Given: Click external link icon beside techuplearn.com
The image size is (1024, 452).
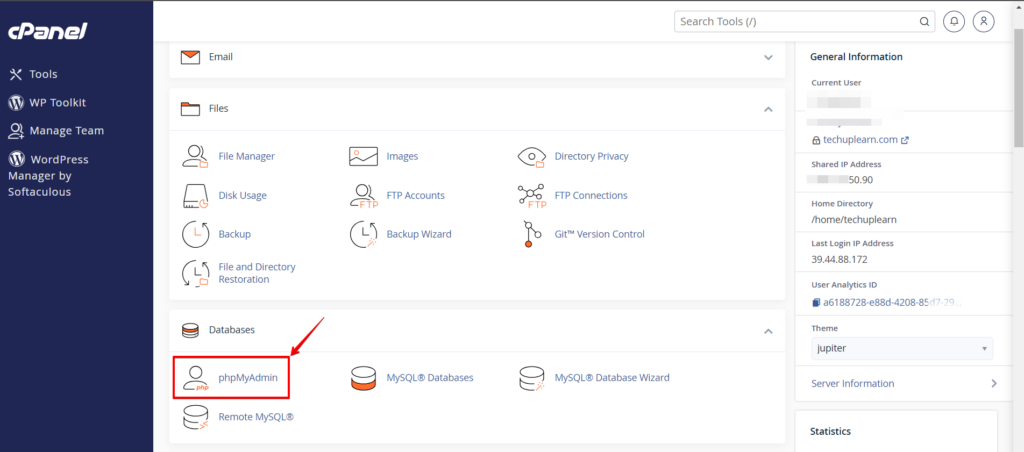Looking at the screenshot, I should pos(904,140).
